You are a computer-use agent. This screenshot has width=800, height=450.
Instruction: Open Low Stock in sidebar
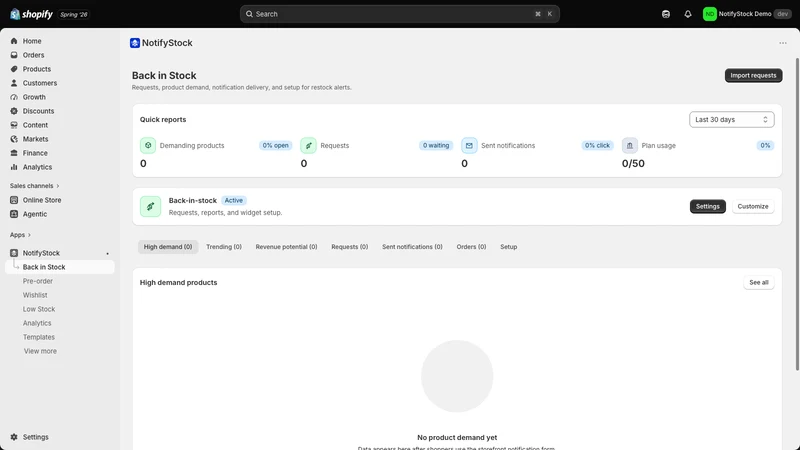[x=39, y=309]
